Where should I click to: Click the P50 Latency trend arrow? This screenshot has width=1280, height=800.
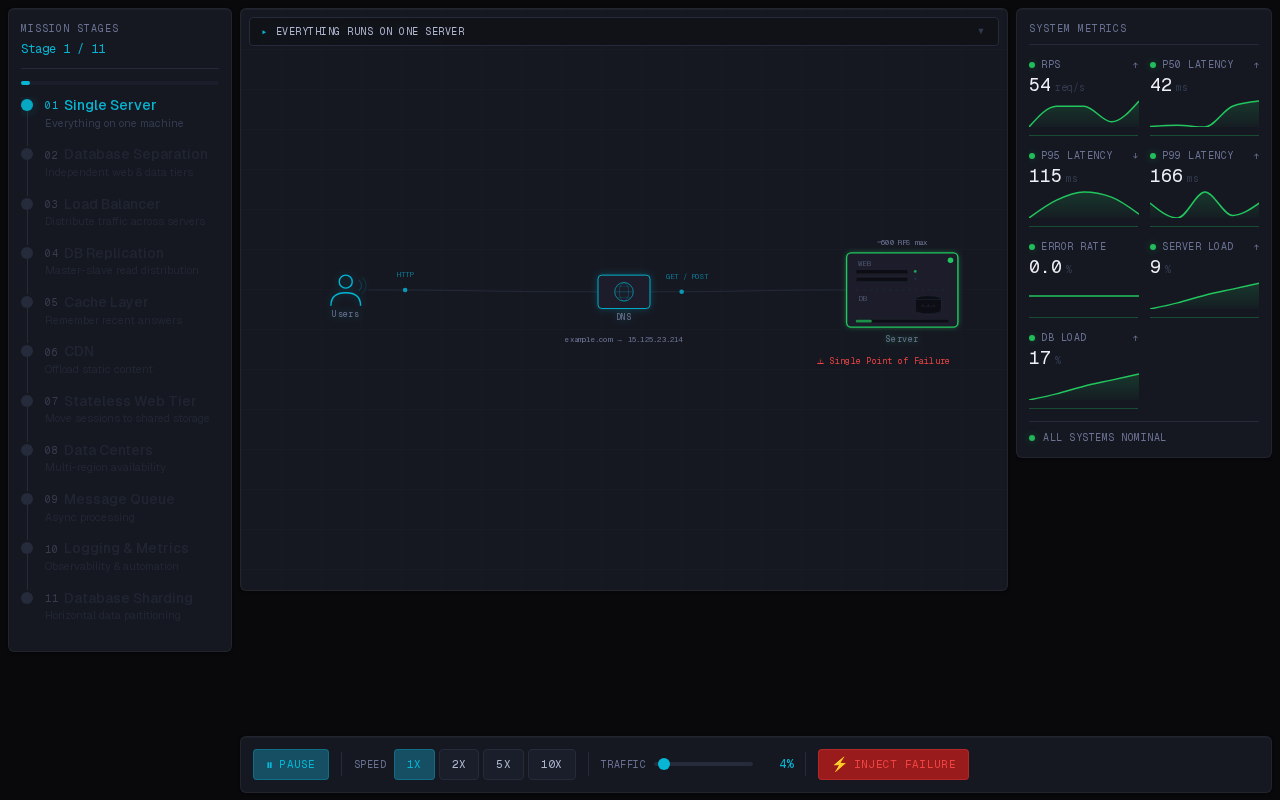pos(1256,65)
